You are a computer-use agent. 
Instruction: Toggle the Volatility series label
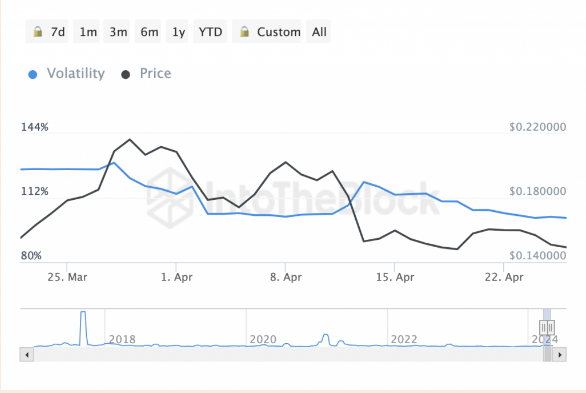(x=76, y=73)
